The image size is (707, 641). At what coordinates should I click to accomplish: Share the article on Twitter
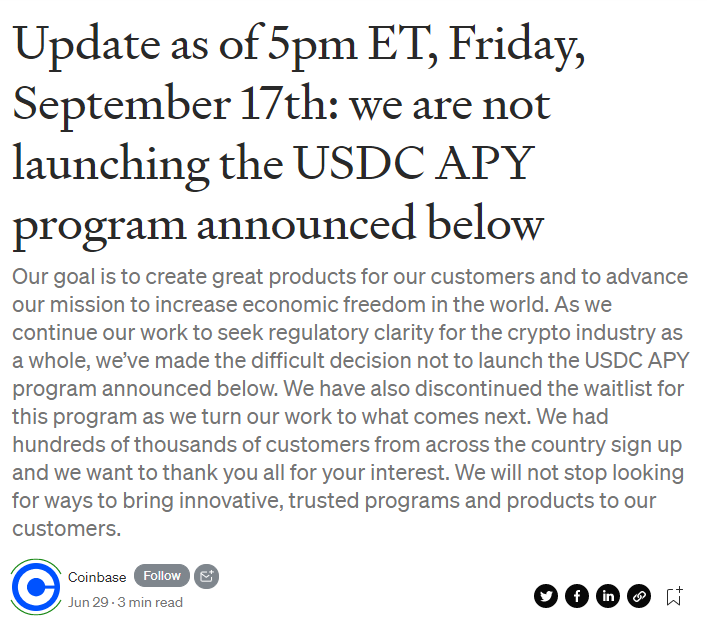point(546,596)
